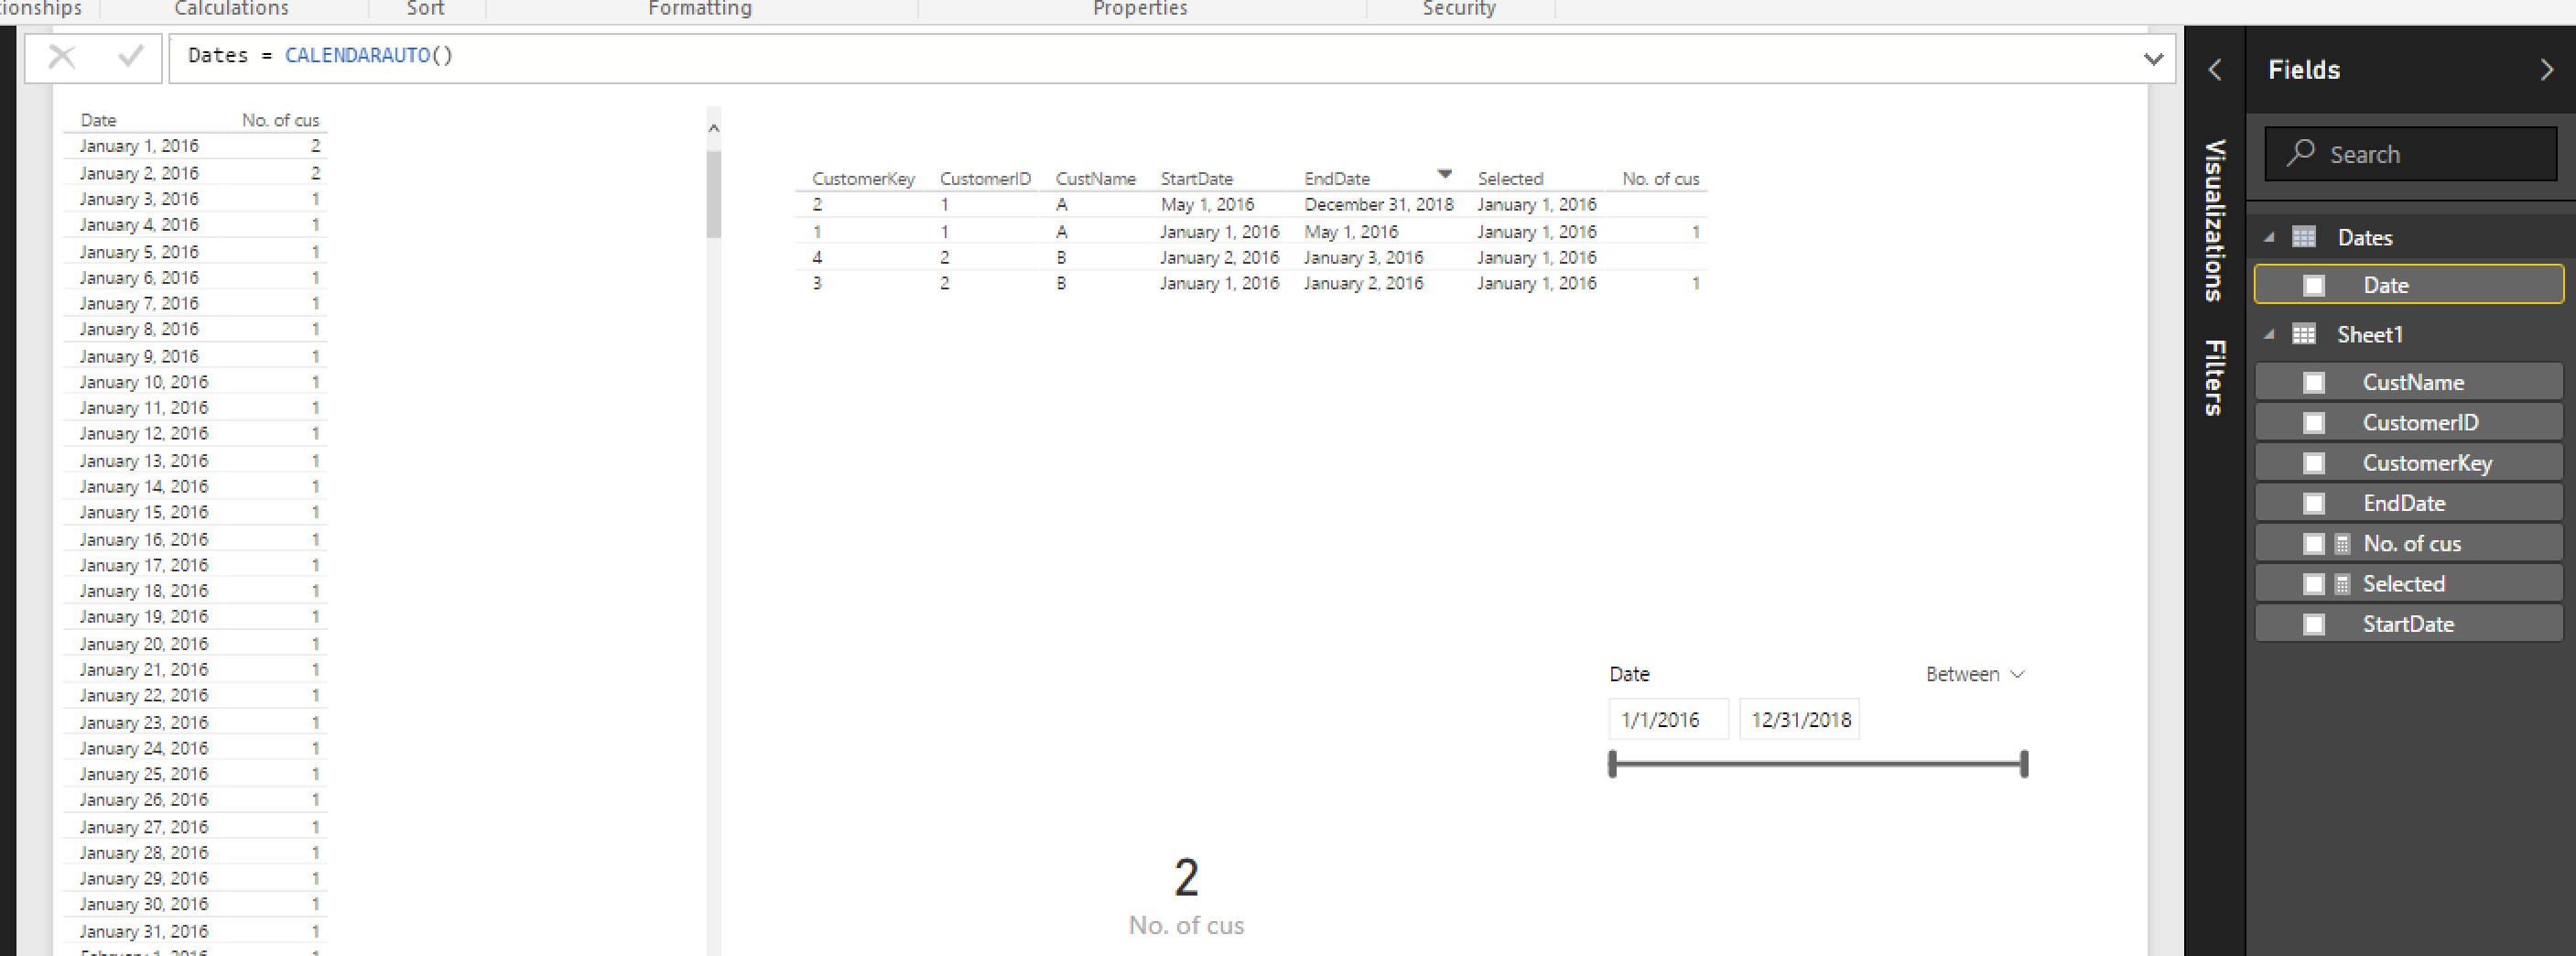Click the calculator icon beside No. of cus
Image resolution: width=2576 pixels, height=956 pixels.
2342,544
